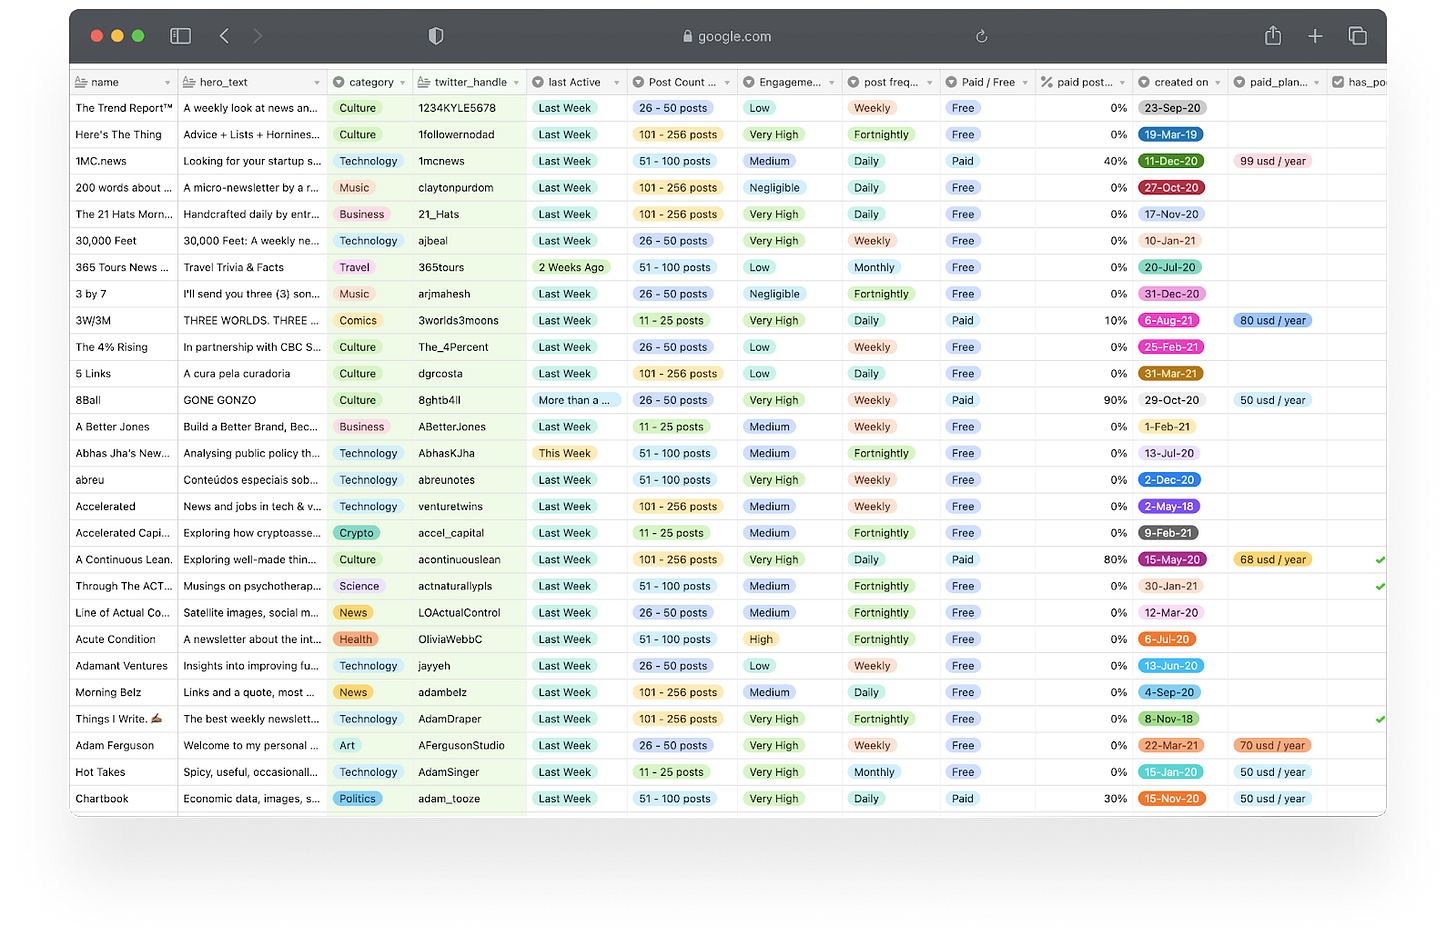Screen dimensions: 1456x945
Task: Toggle the has_po checkmark in Through The ACT row
Action: point(1380,586)
